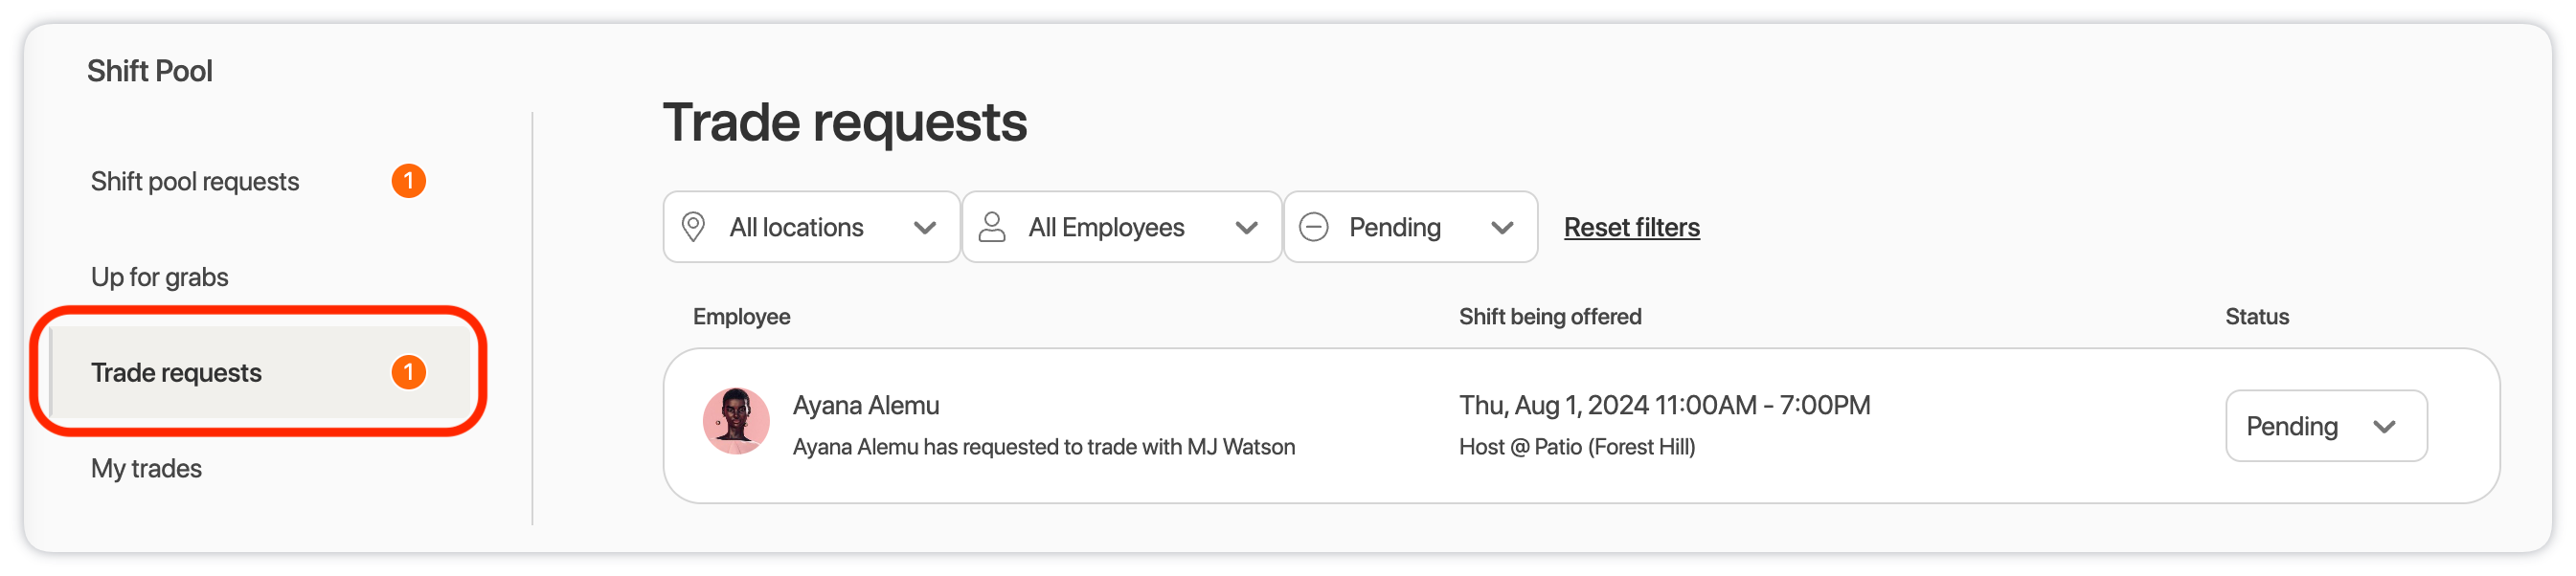Click the Shift pool requests notification badge
This screenshot has height=576, width=2576.
tap(408, 181)
